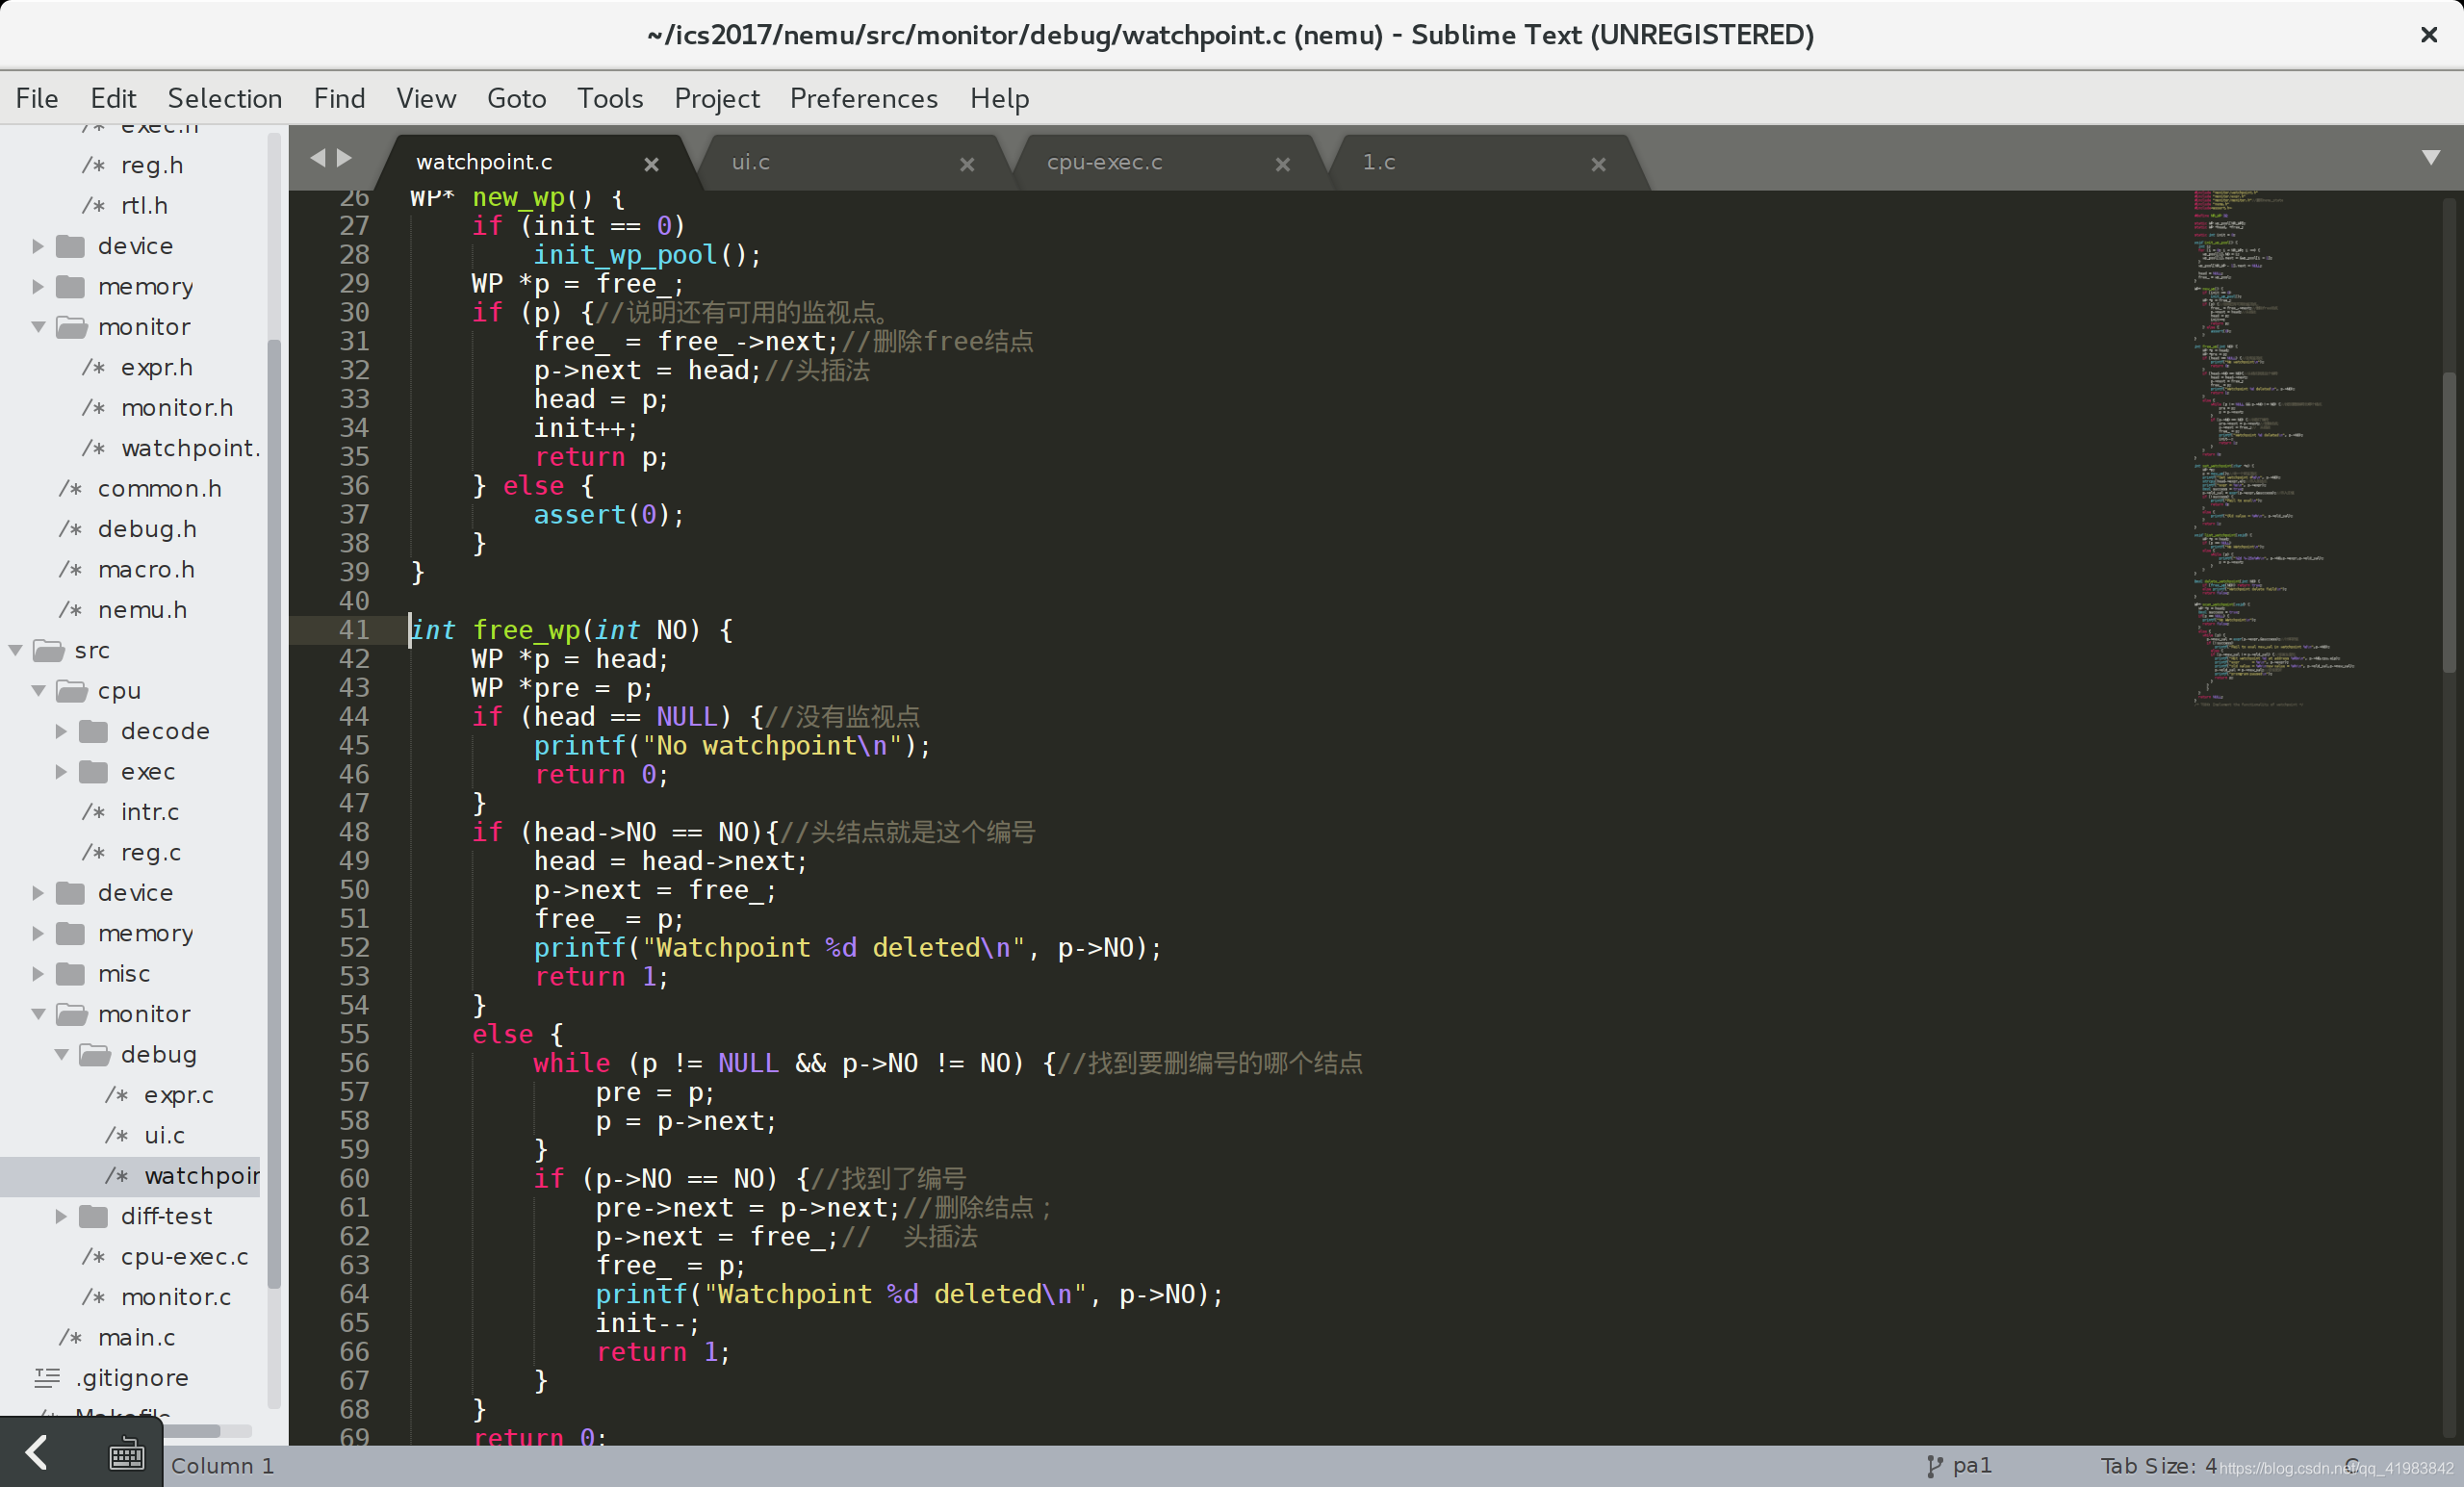Expand the first memory folder in sidebar

coord(38,287)
